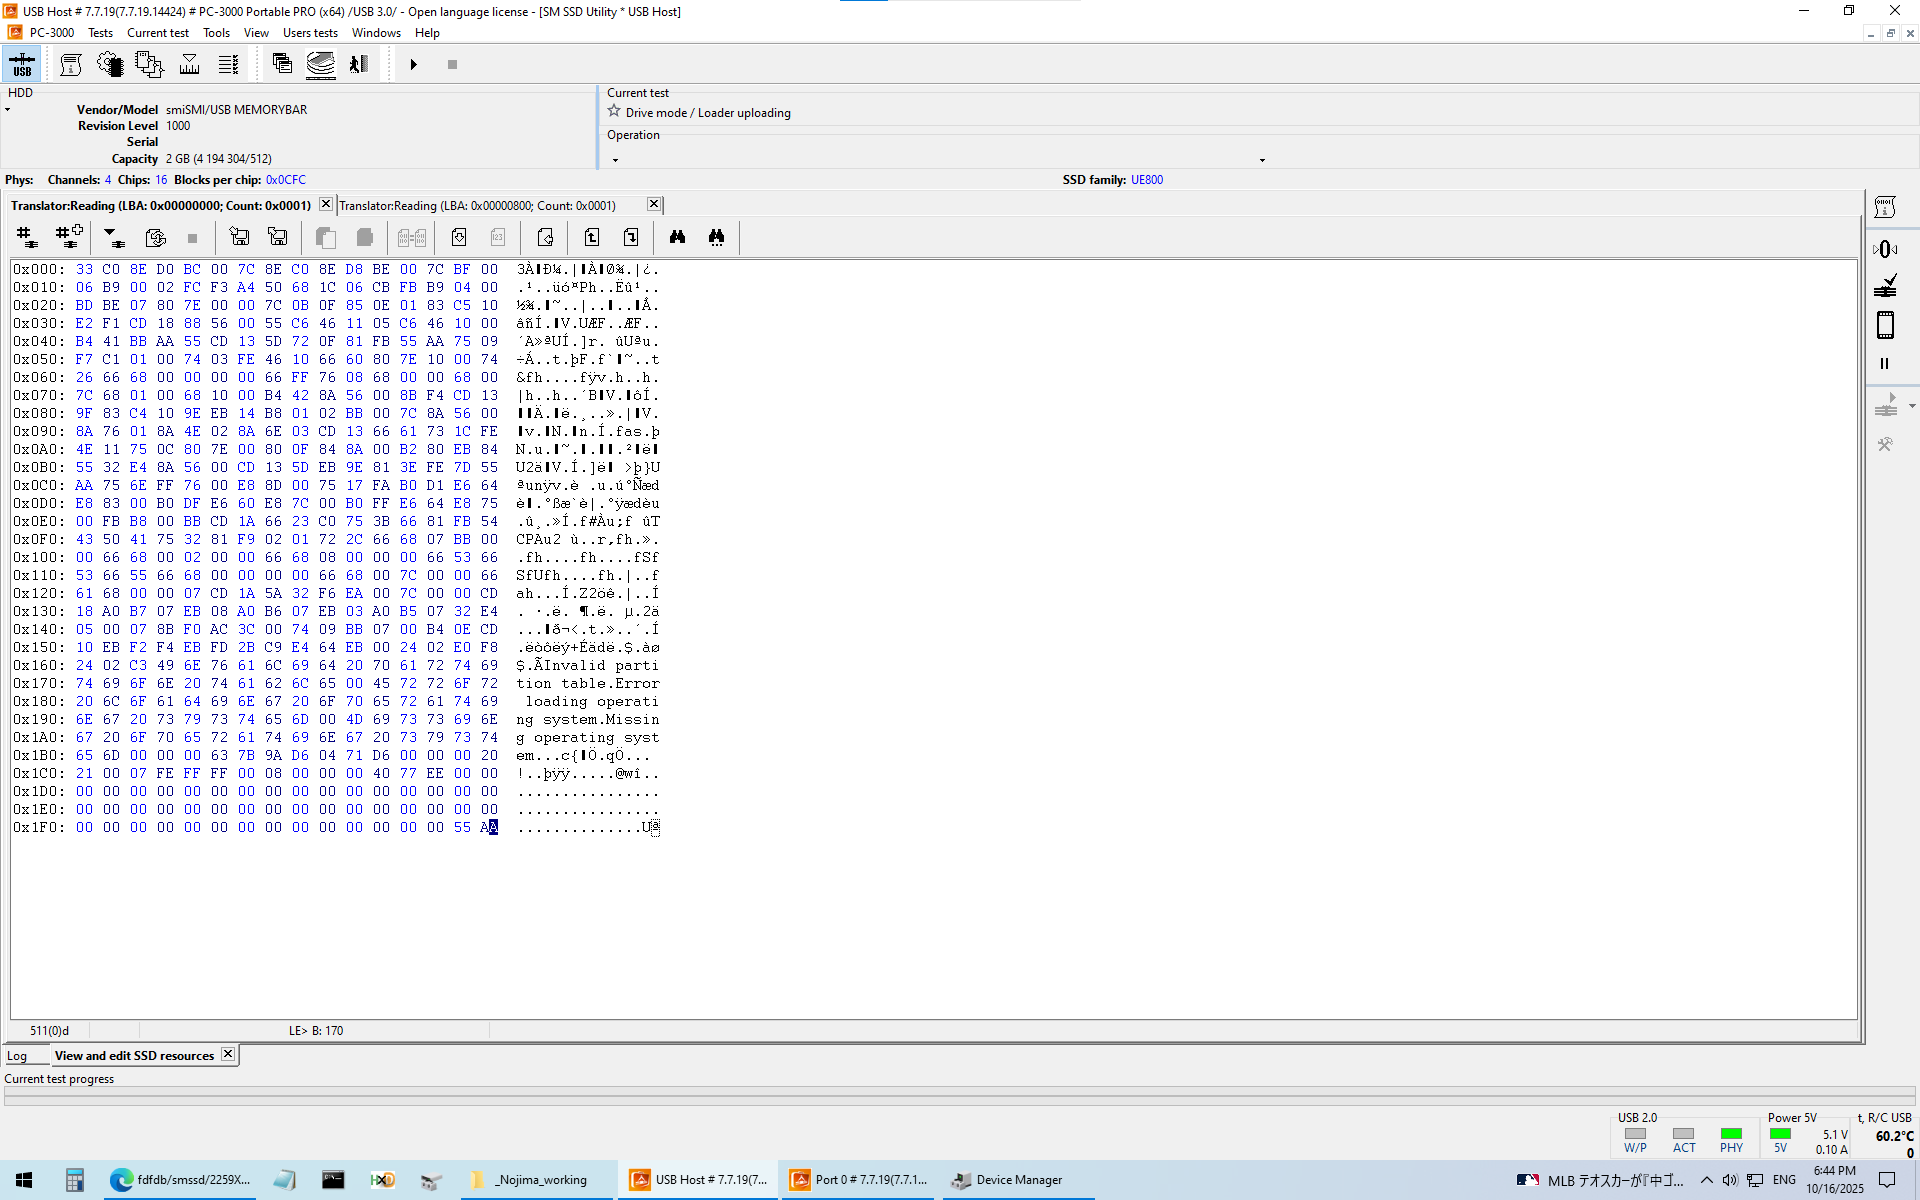This screenshot has height=1200, width=1920.
Task: Select hex byte AA at offset 0x1FF
Action: coord(489,827)
